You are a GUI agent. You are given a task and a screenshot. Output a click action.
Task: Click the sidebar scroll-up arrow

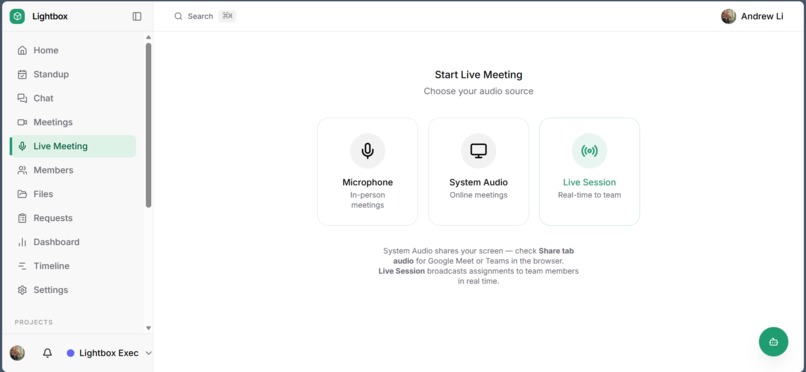click(149, 37)
